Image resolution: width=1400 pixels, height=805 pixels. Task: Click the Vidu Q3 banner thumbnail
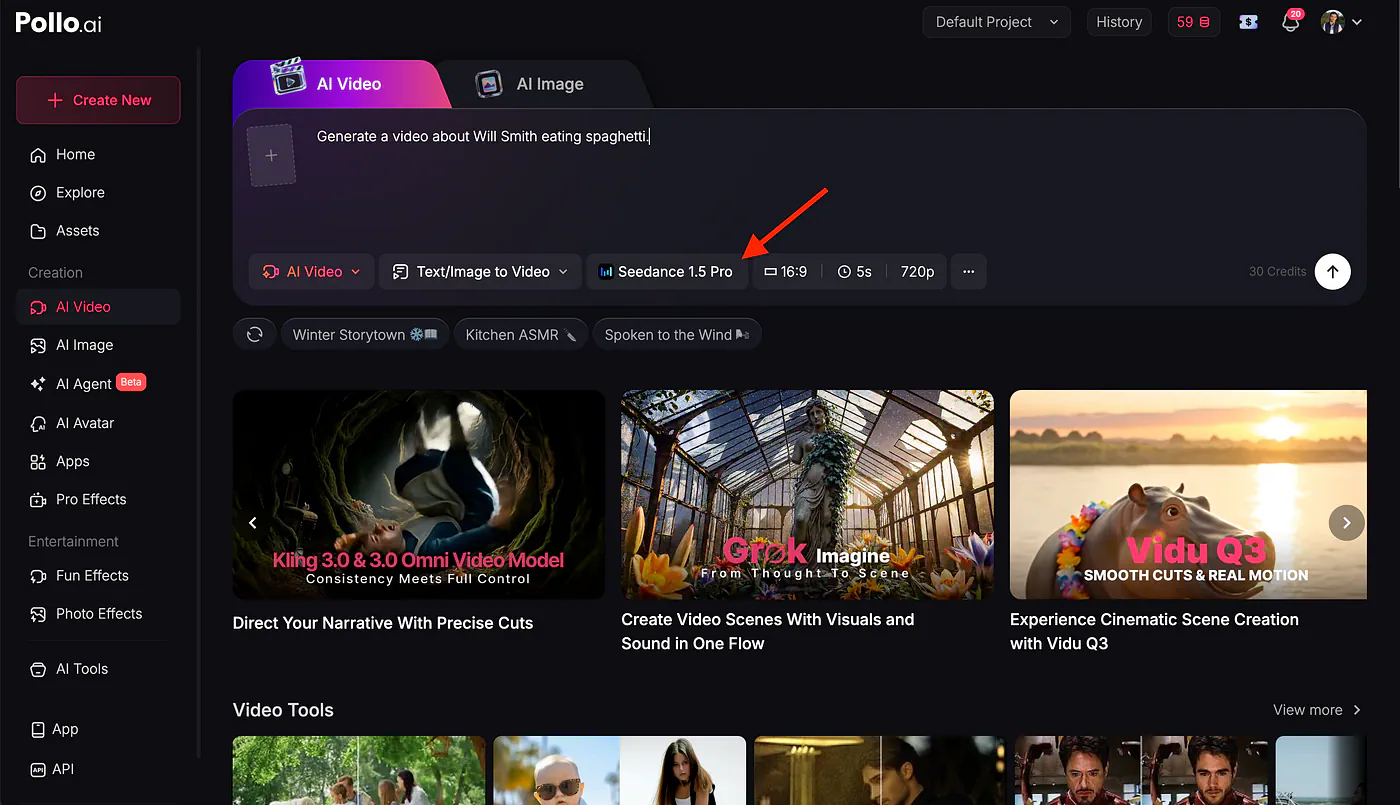click(x=1188, y=495)
